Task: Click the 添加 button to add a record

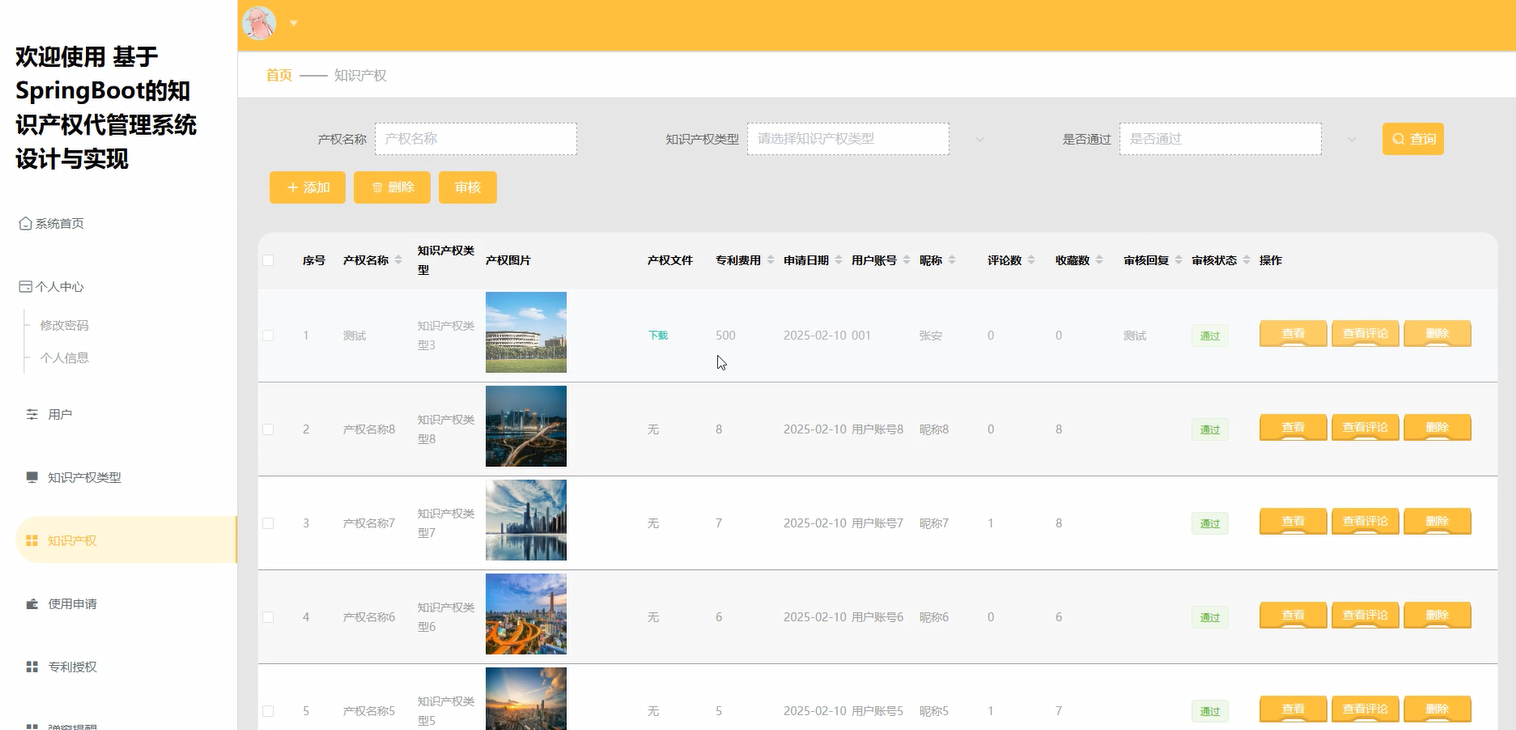Action: [x=307, y=187]
